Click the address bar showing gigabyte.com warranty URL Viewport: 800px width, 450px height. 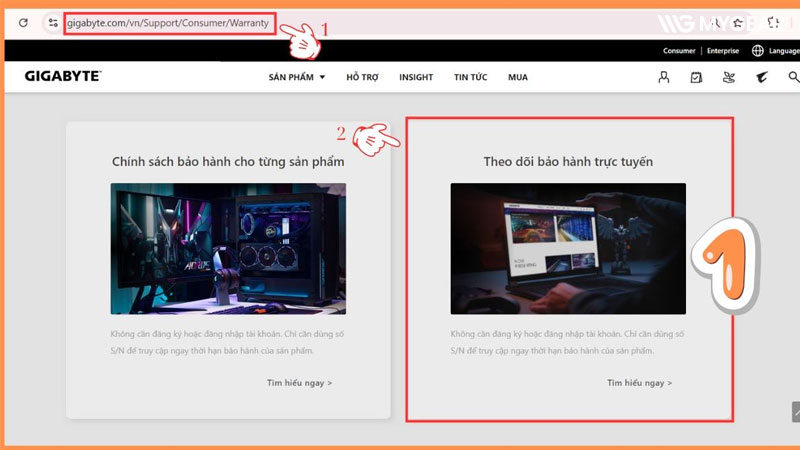[168, 23]
